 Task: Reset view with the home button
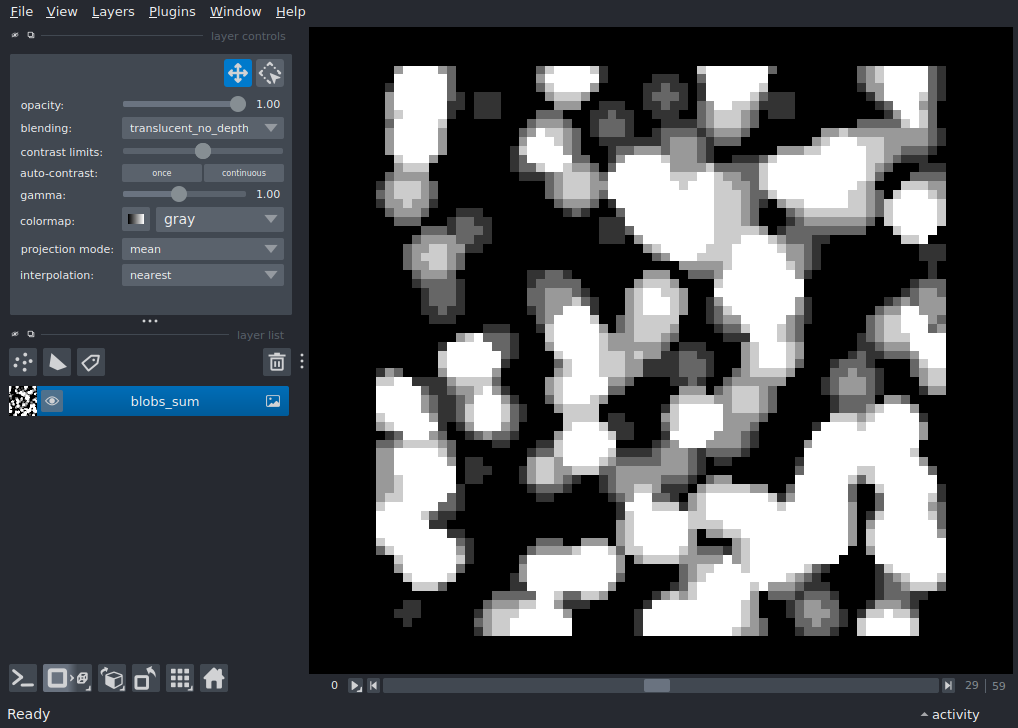click(x=214, y=678)
